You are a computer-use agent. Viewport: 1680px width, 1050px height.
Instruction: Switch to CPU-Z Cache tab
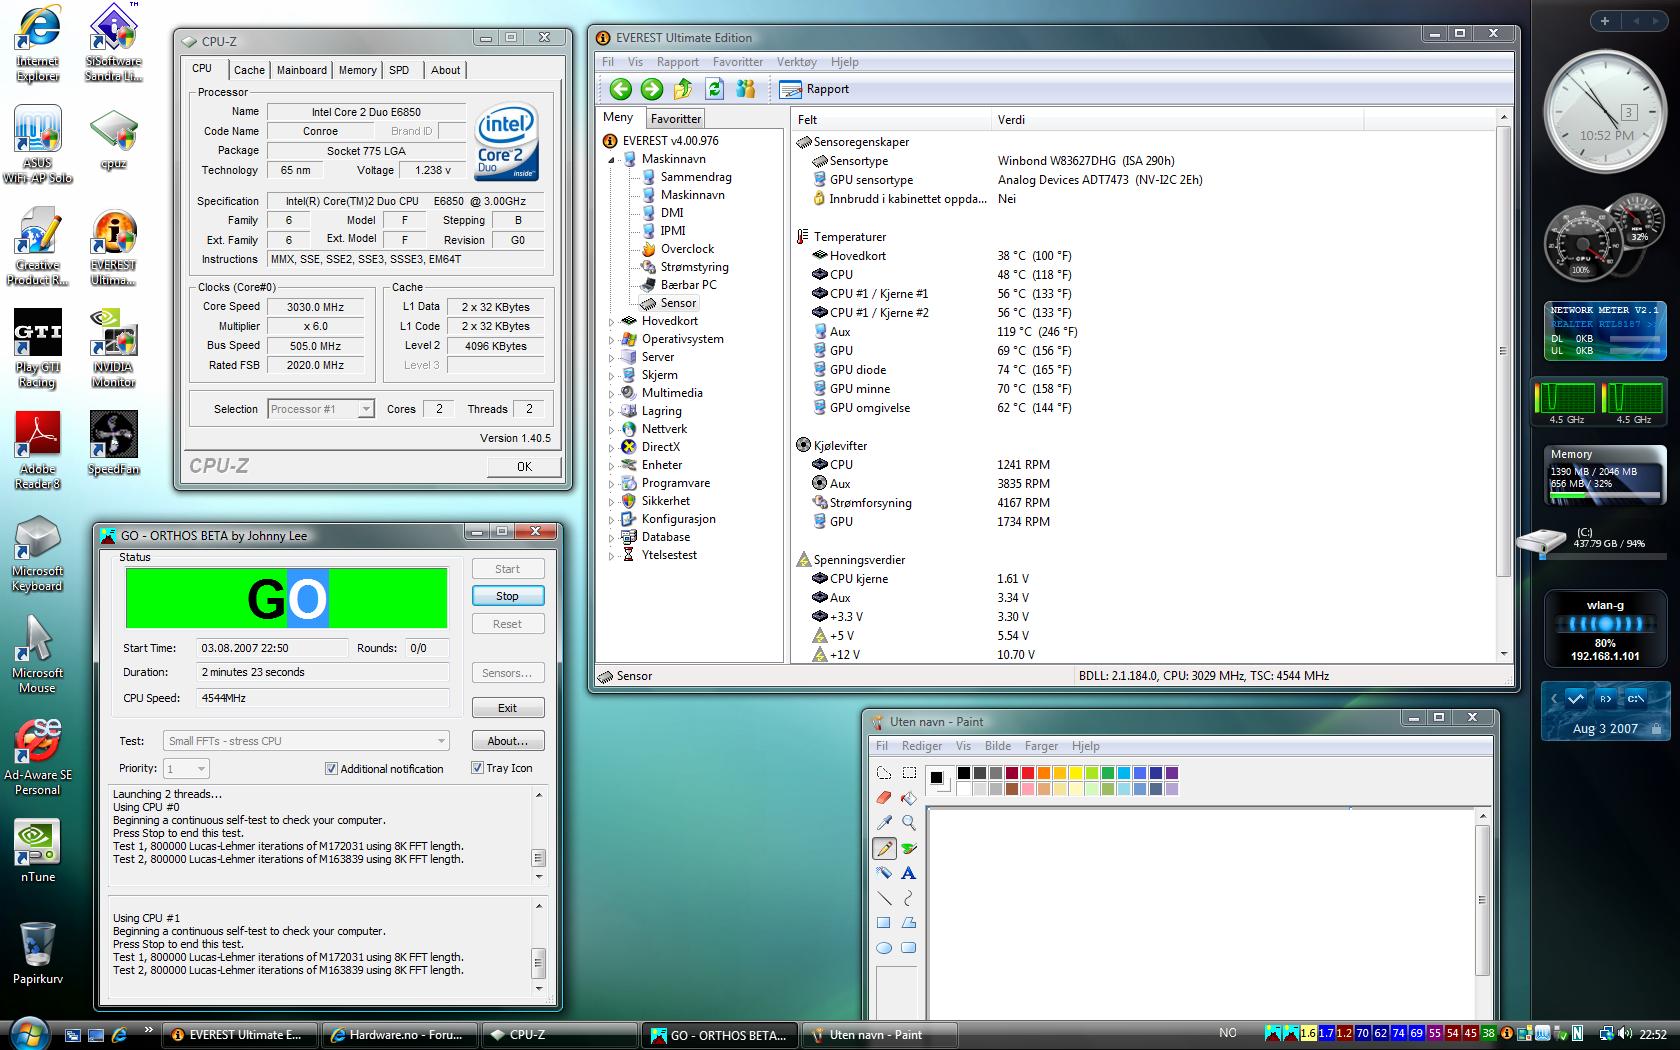tap(249, 70)
